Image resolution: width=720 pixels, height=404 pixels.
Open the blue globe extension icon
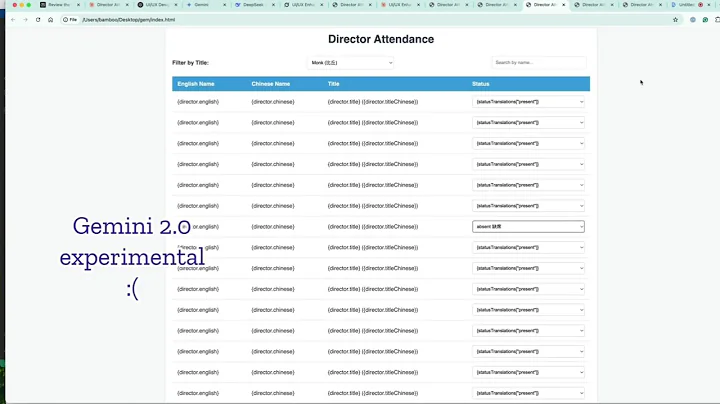[692, 20]
